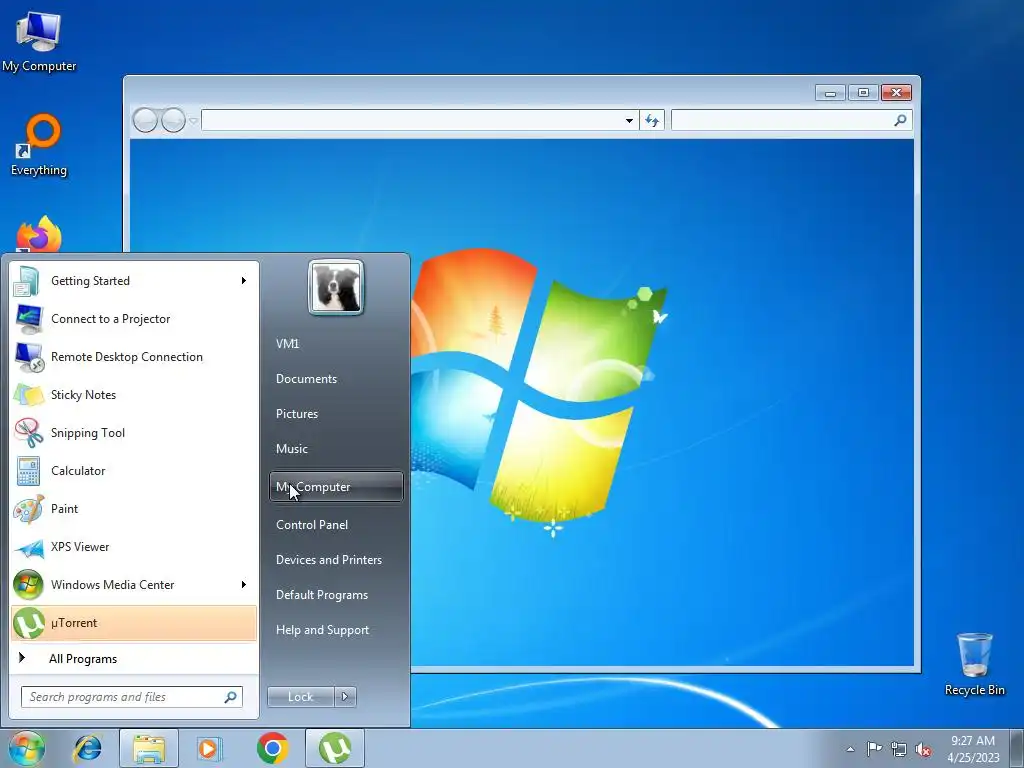Viewport: 1024px width, 768px height.
Task: Open My Computer desktop icon
Action: [x=39, y=42]
